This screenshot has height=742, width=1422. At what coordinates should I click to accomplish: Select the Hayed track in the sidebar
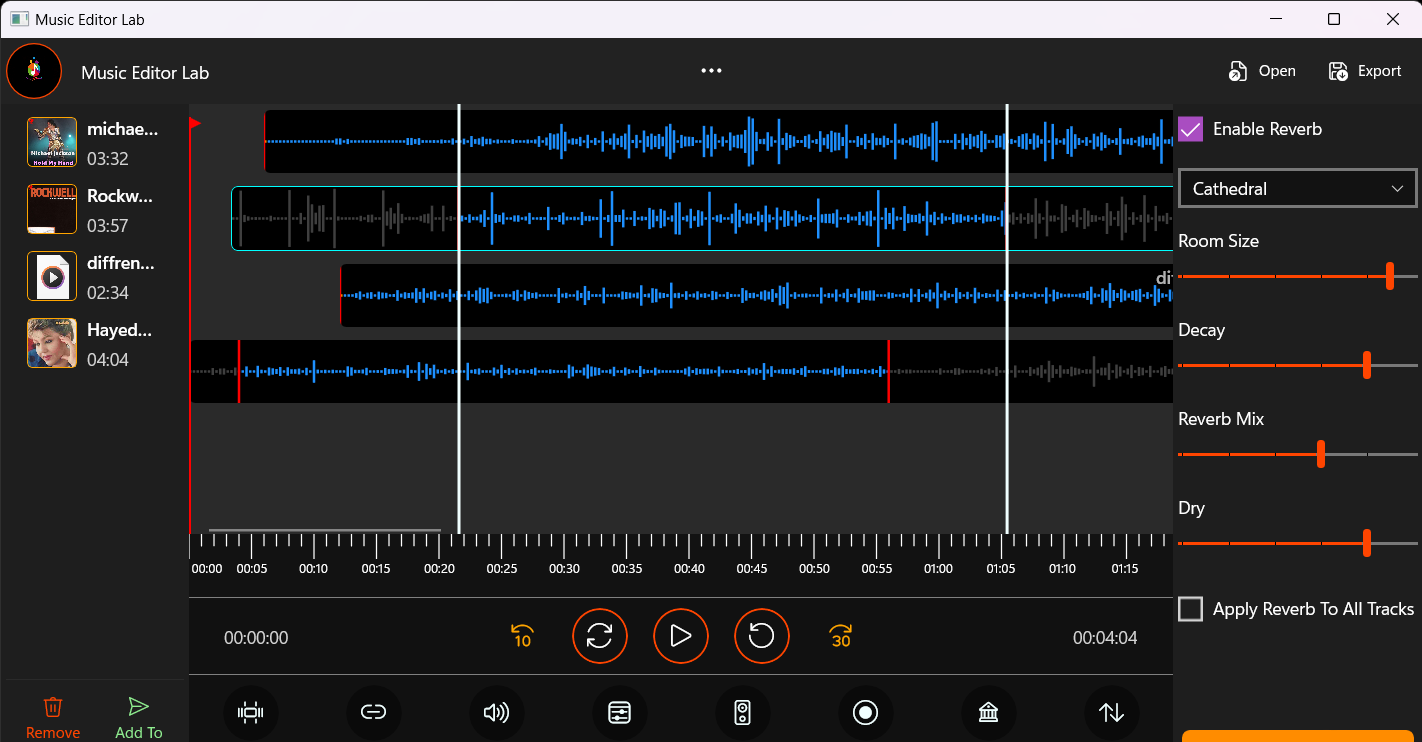(x=95, y=343)
